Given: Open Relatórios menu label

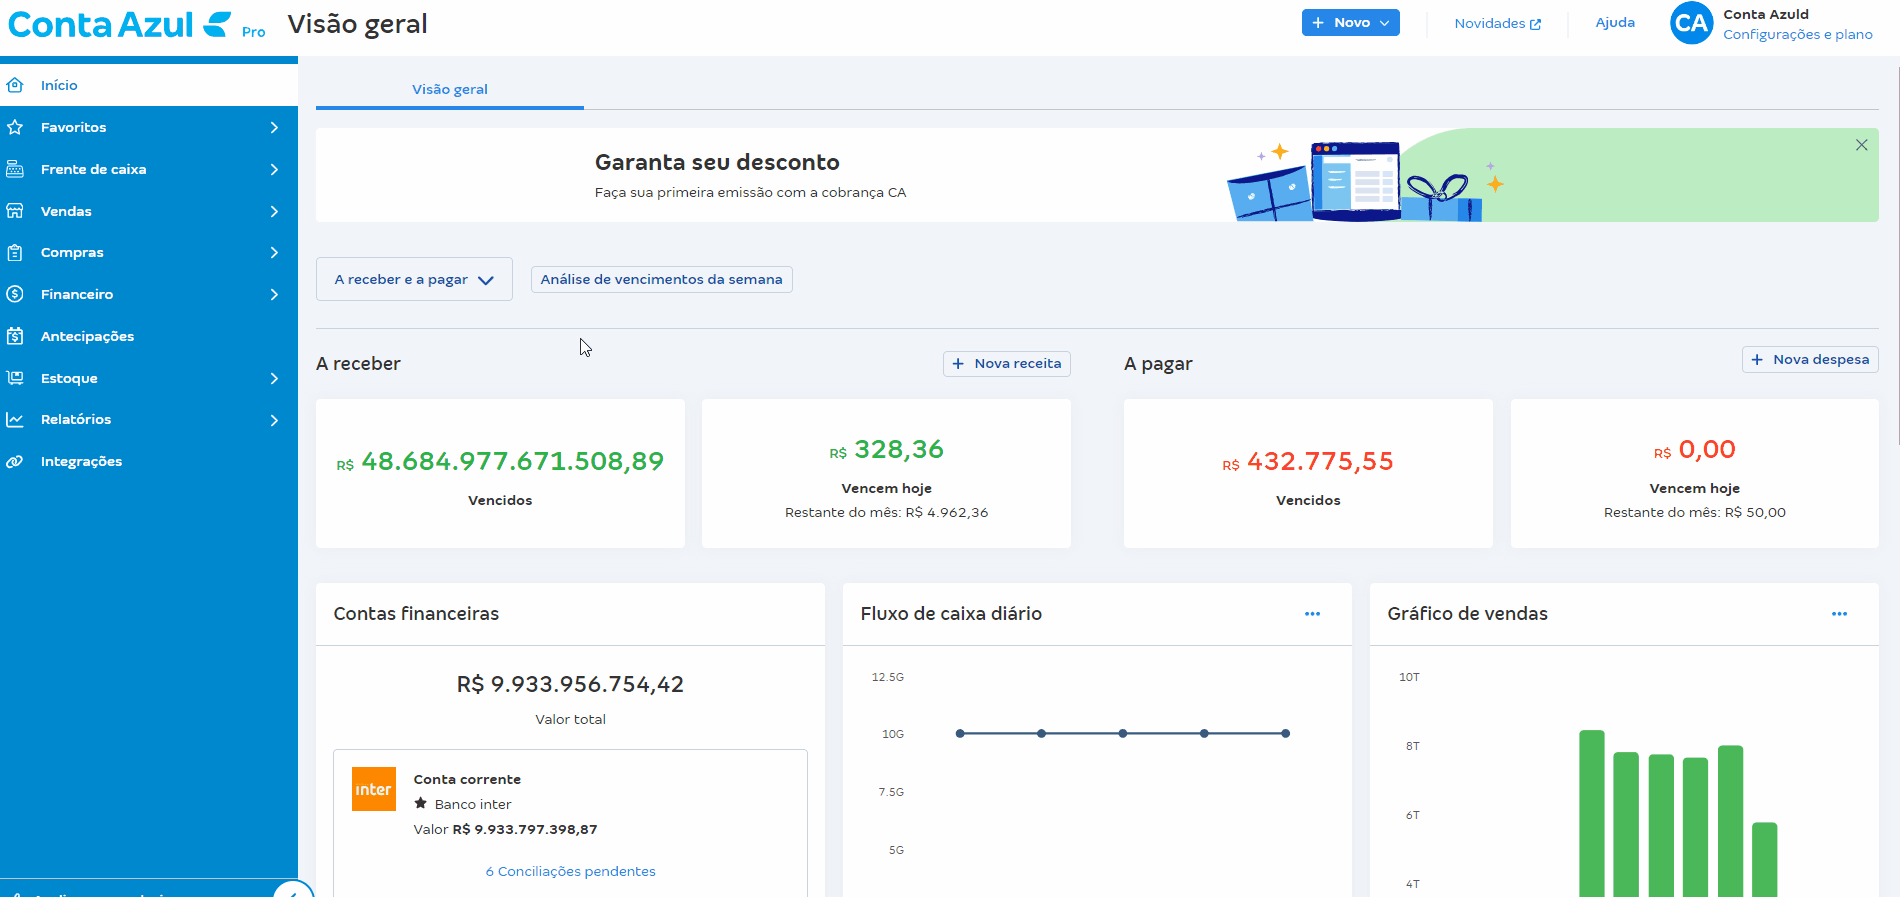Looking at the screenshot, I should (x=76, y=420).
